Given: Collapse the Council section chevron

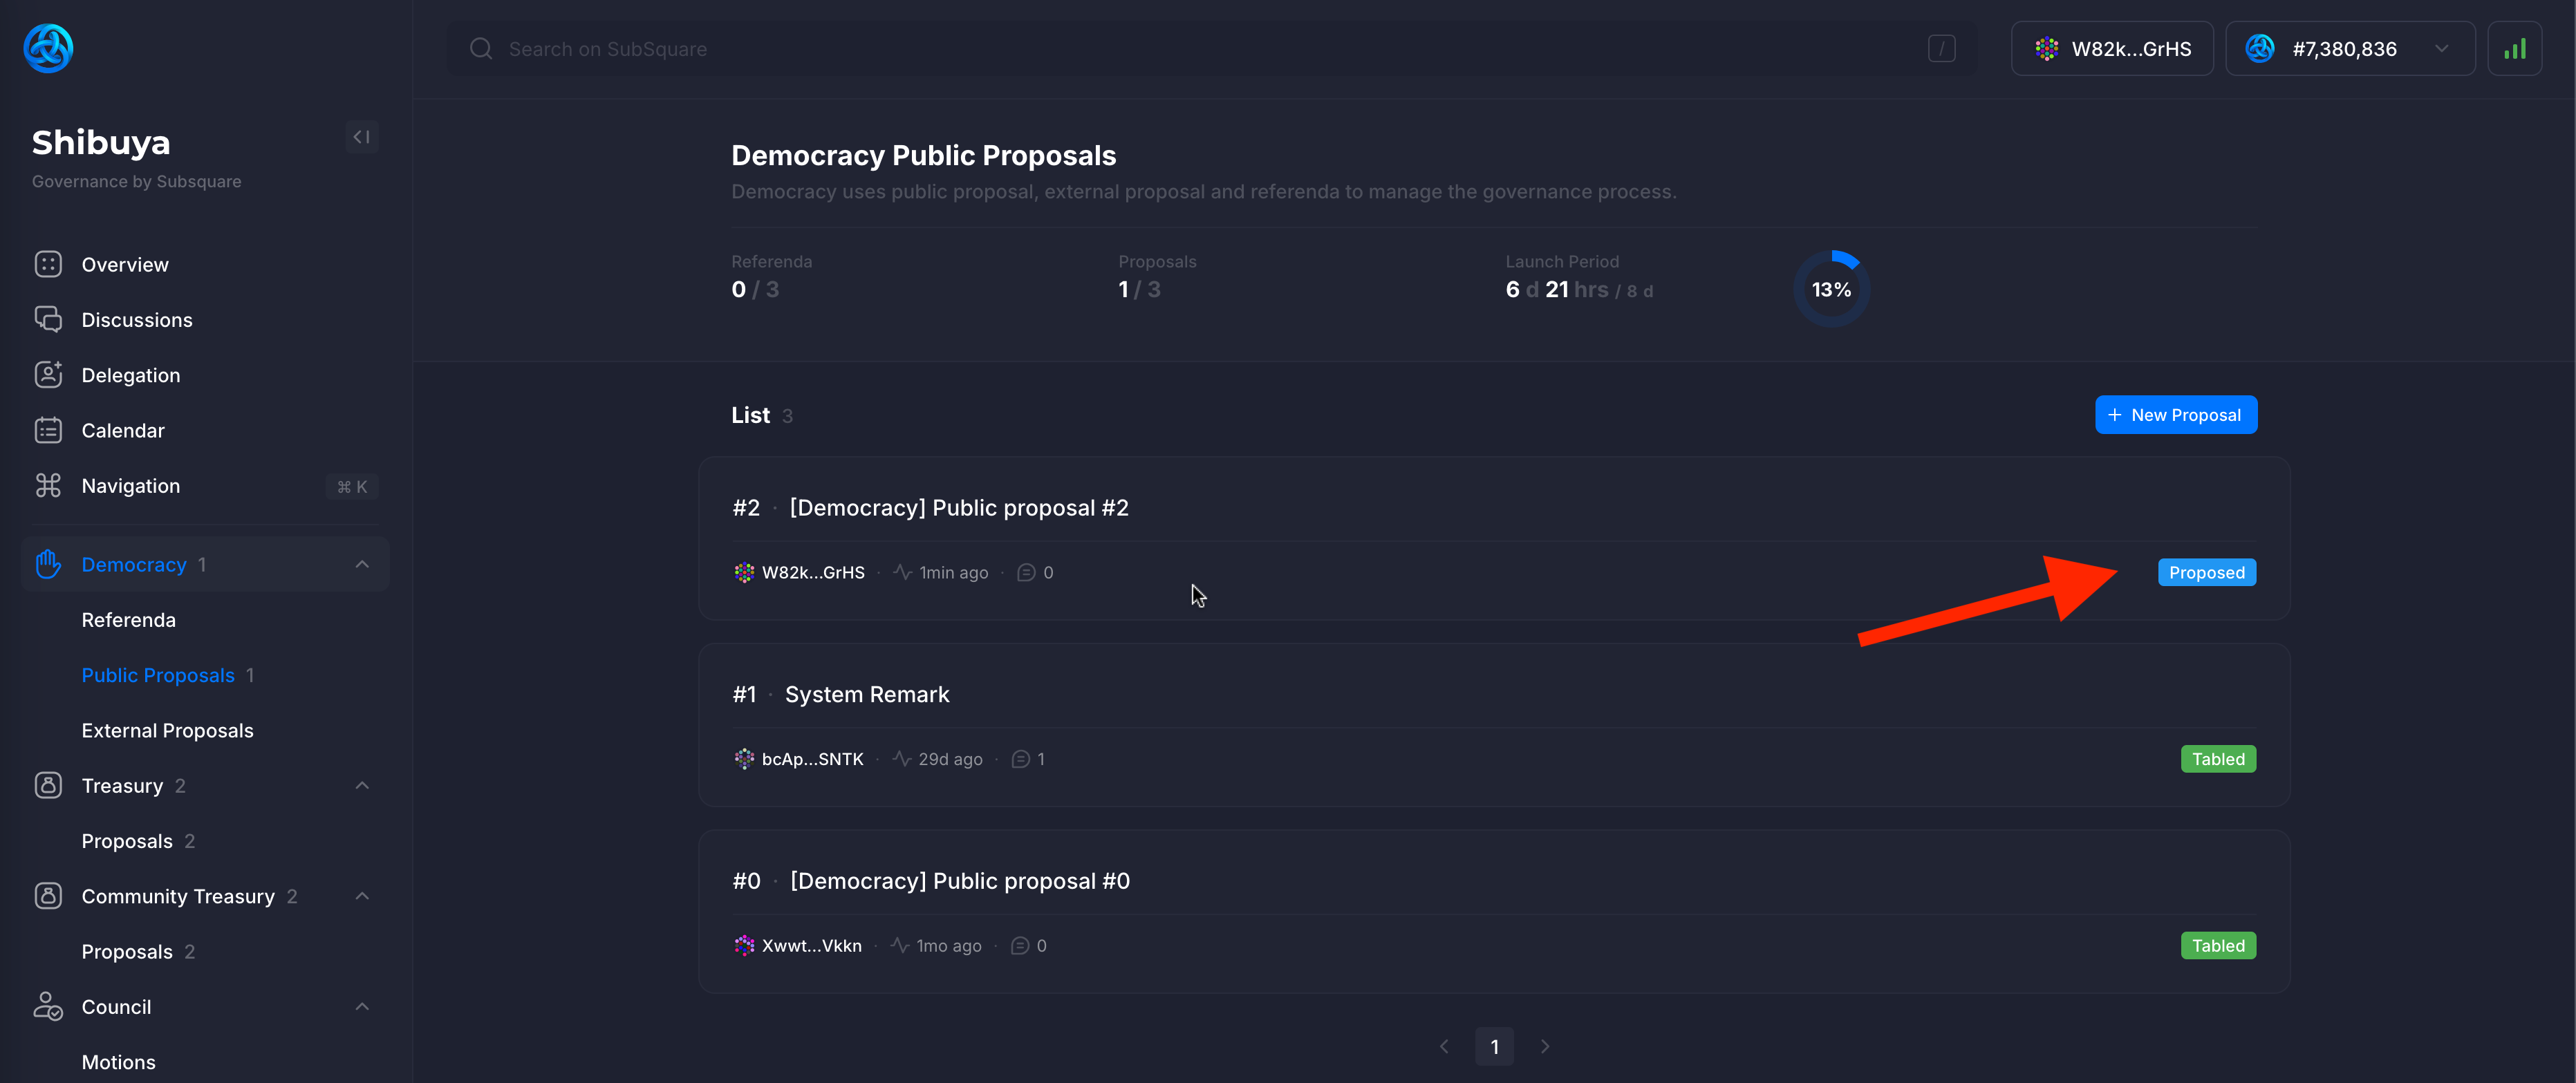Looking at the screenshot, I should pyautogui.click(x=362, y=1006).
